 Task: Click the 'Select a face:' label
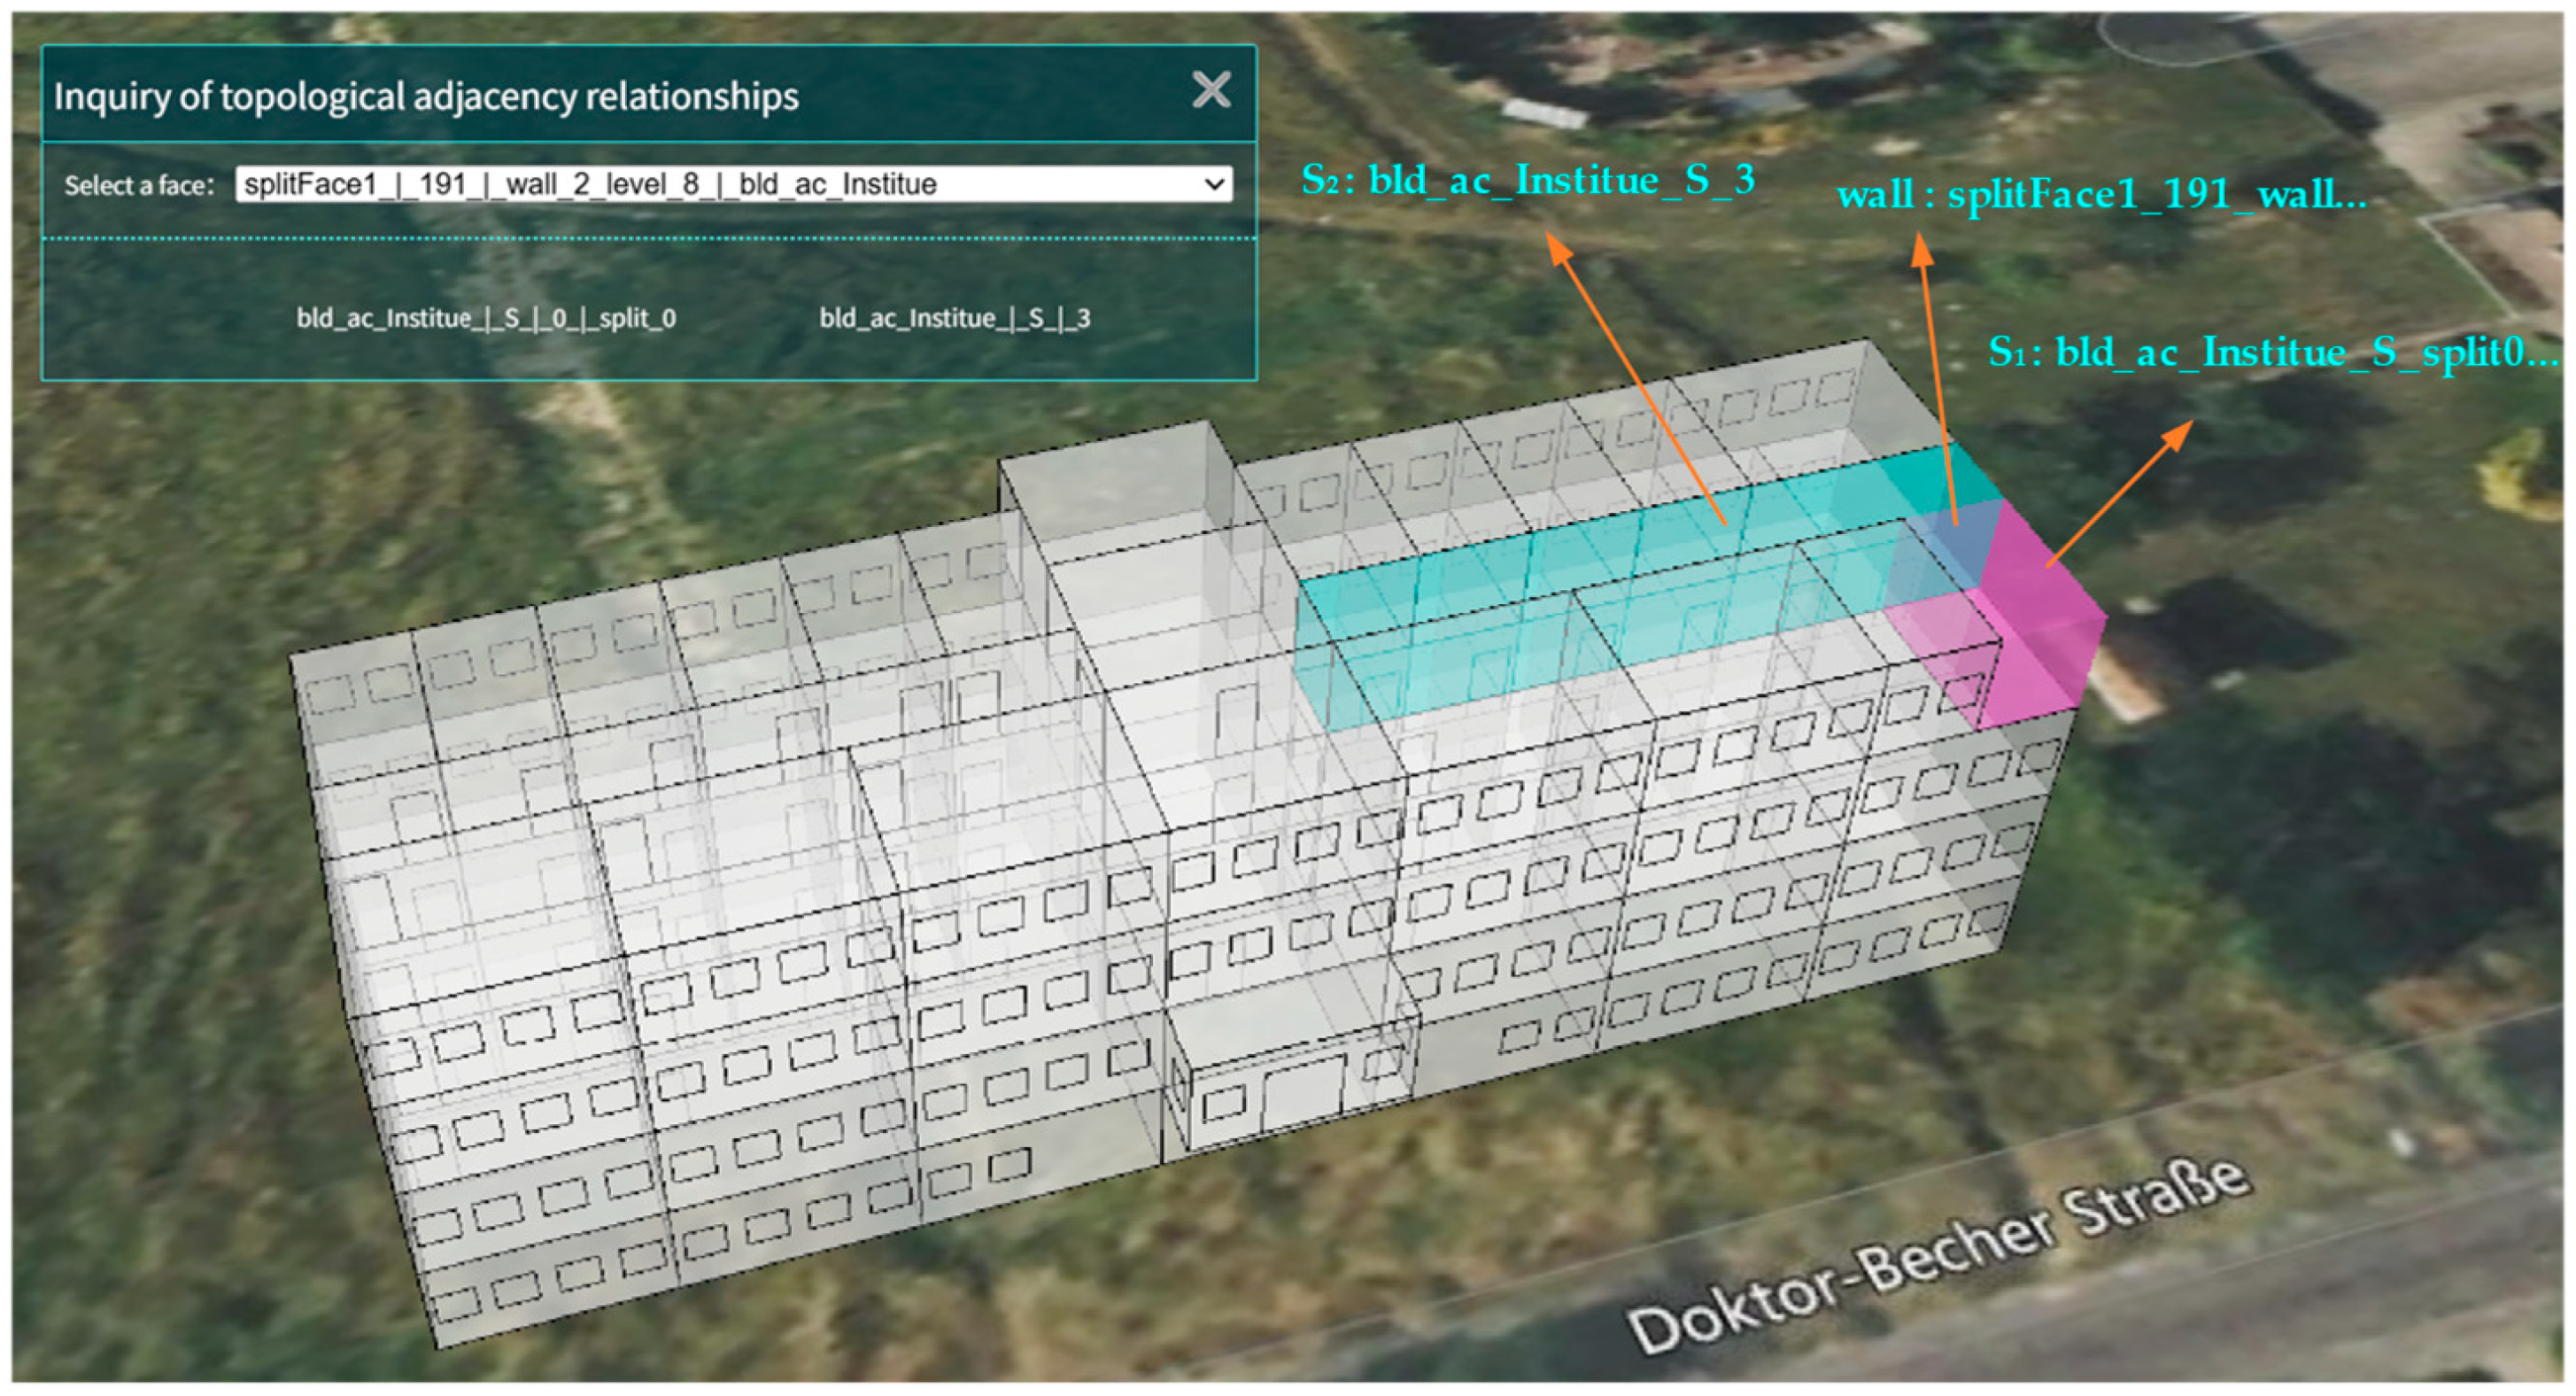coord(139,186)
